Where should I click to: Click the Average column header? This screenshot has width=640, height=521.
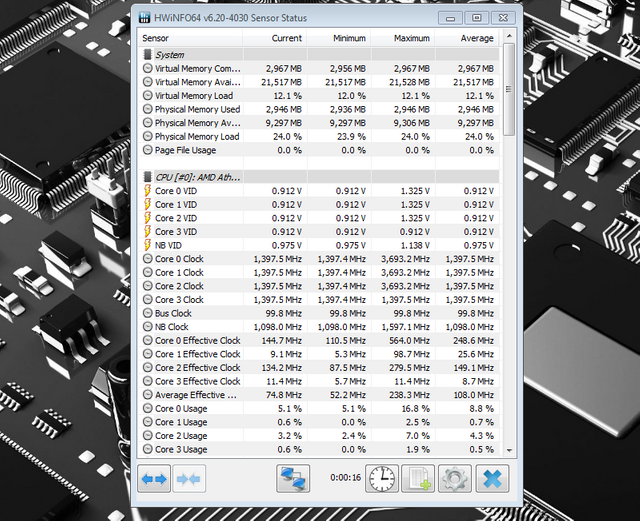(x=467, y=38)
